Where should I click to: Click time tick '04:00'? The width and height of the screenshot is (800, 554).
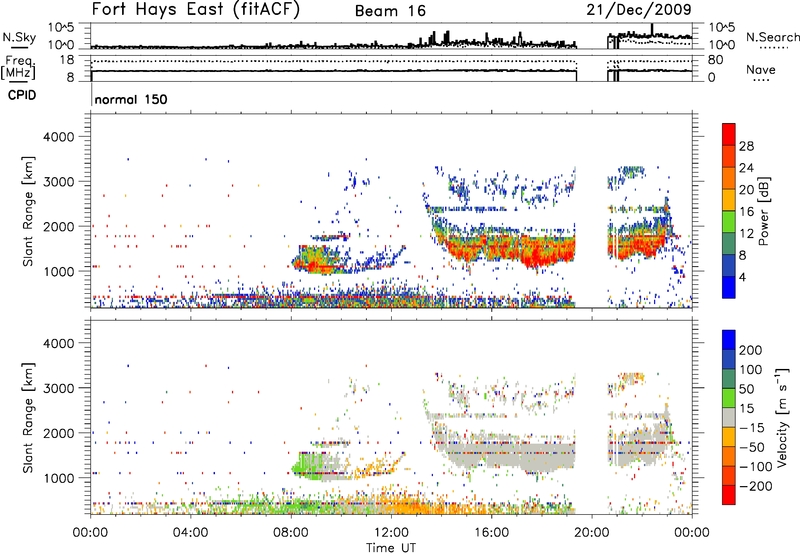pyautogui.click(x=191, y=532)
